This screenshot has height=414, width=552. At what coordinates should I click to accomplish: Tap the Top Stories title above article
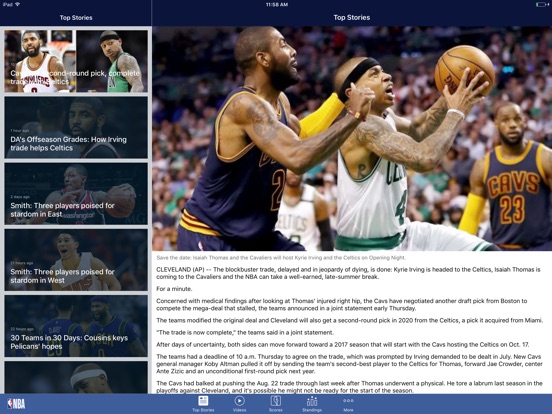point(352,17)
